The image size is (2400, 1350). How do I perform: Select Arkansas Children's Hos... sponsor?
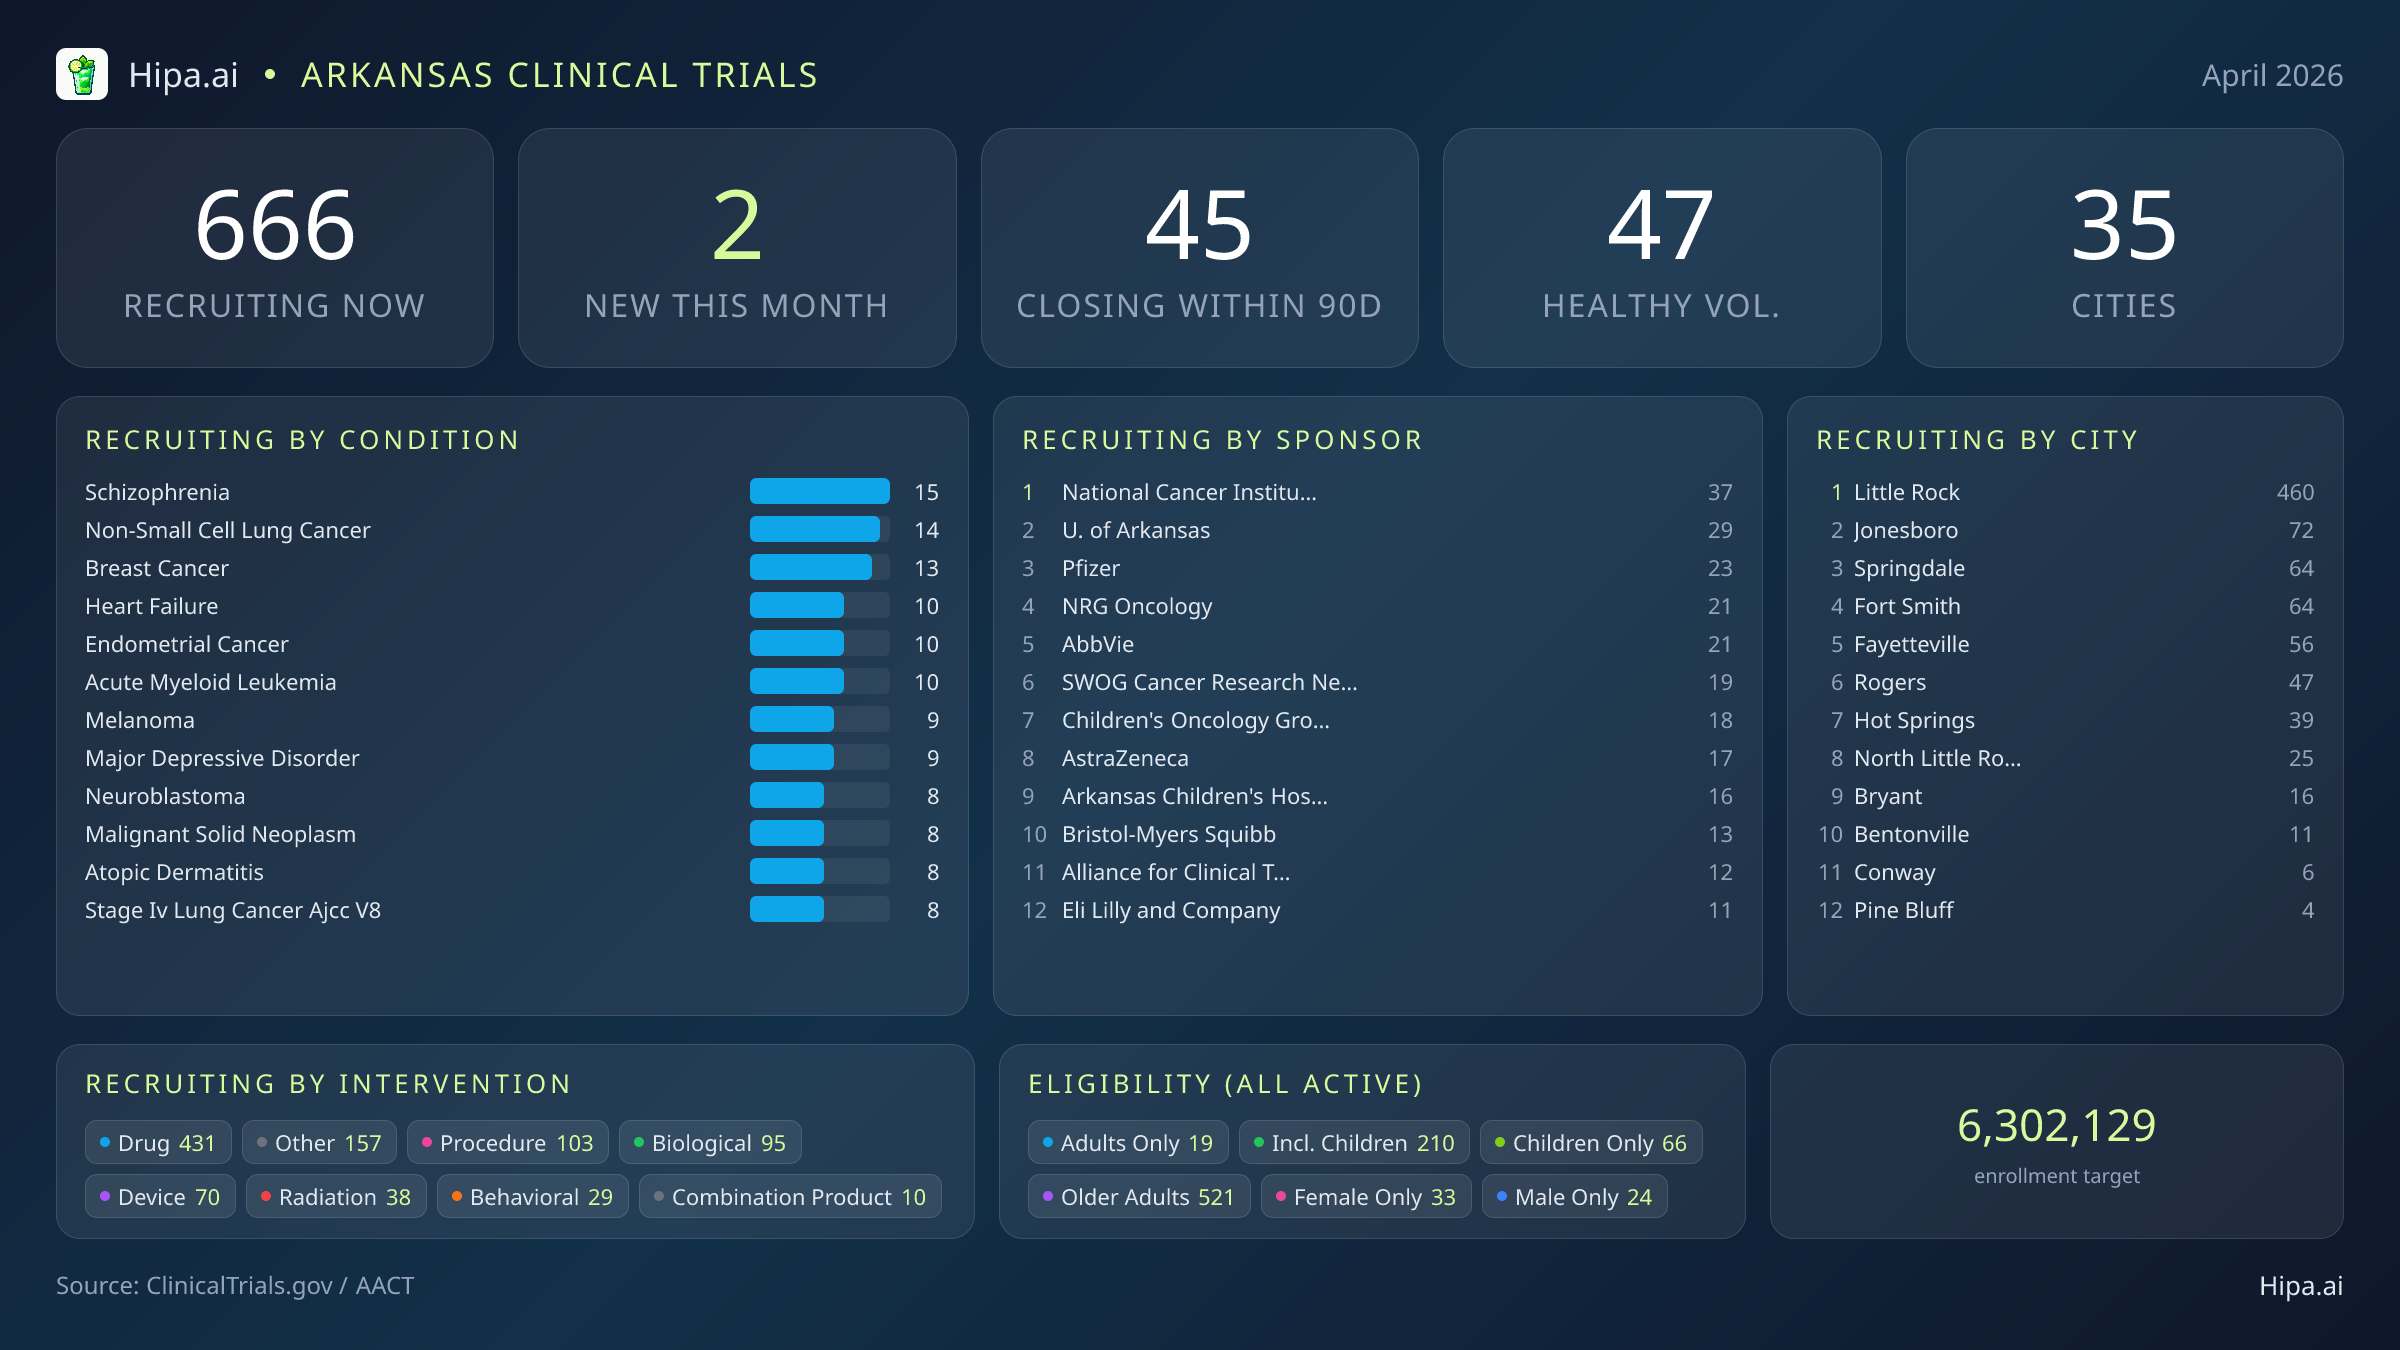(x=1377, y=796)
